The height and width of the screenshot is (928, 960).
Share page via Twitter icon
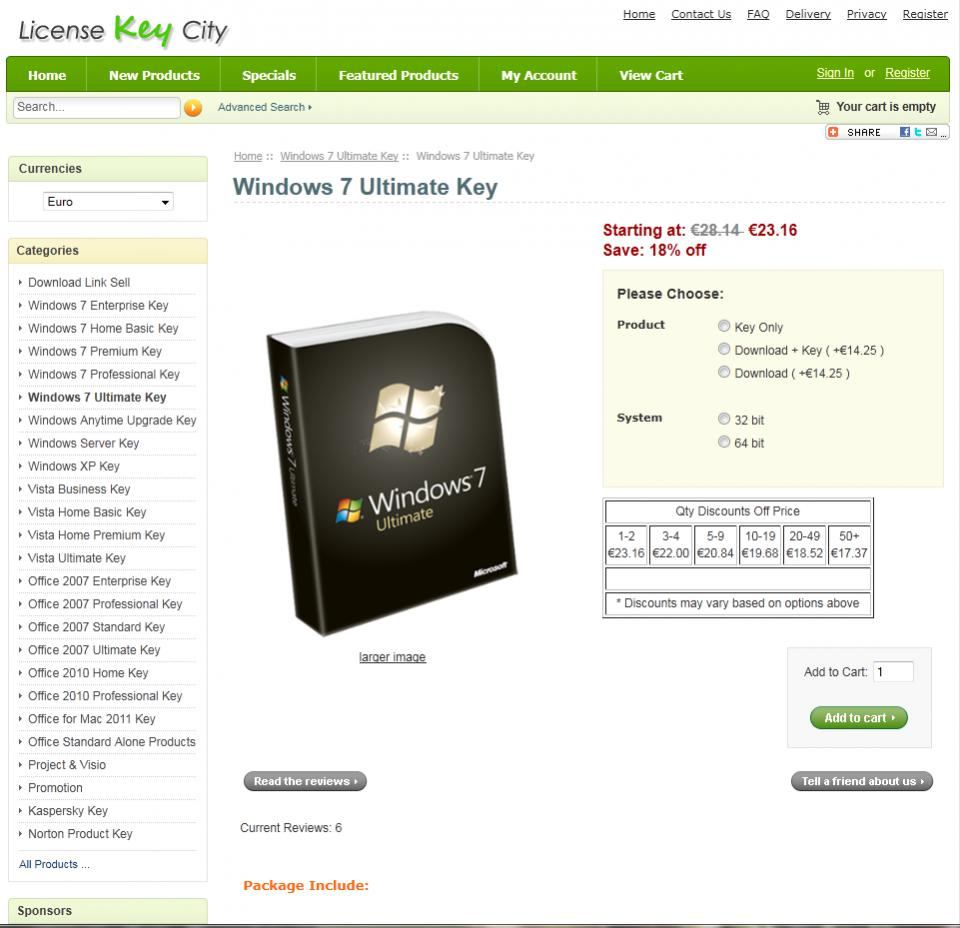(x=918, y=132)
